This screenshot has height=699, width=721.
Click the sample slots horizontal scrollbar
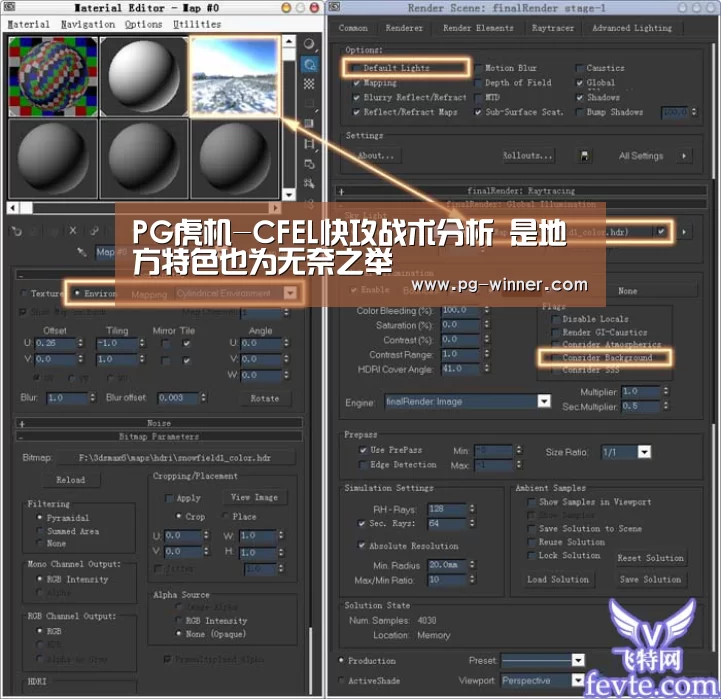coord(143,208)
